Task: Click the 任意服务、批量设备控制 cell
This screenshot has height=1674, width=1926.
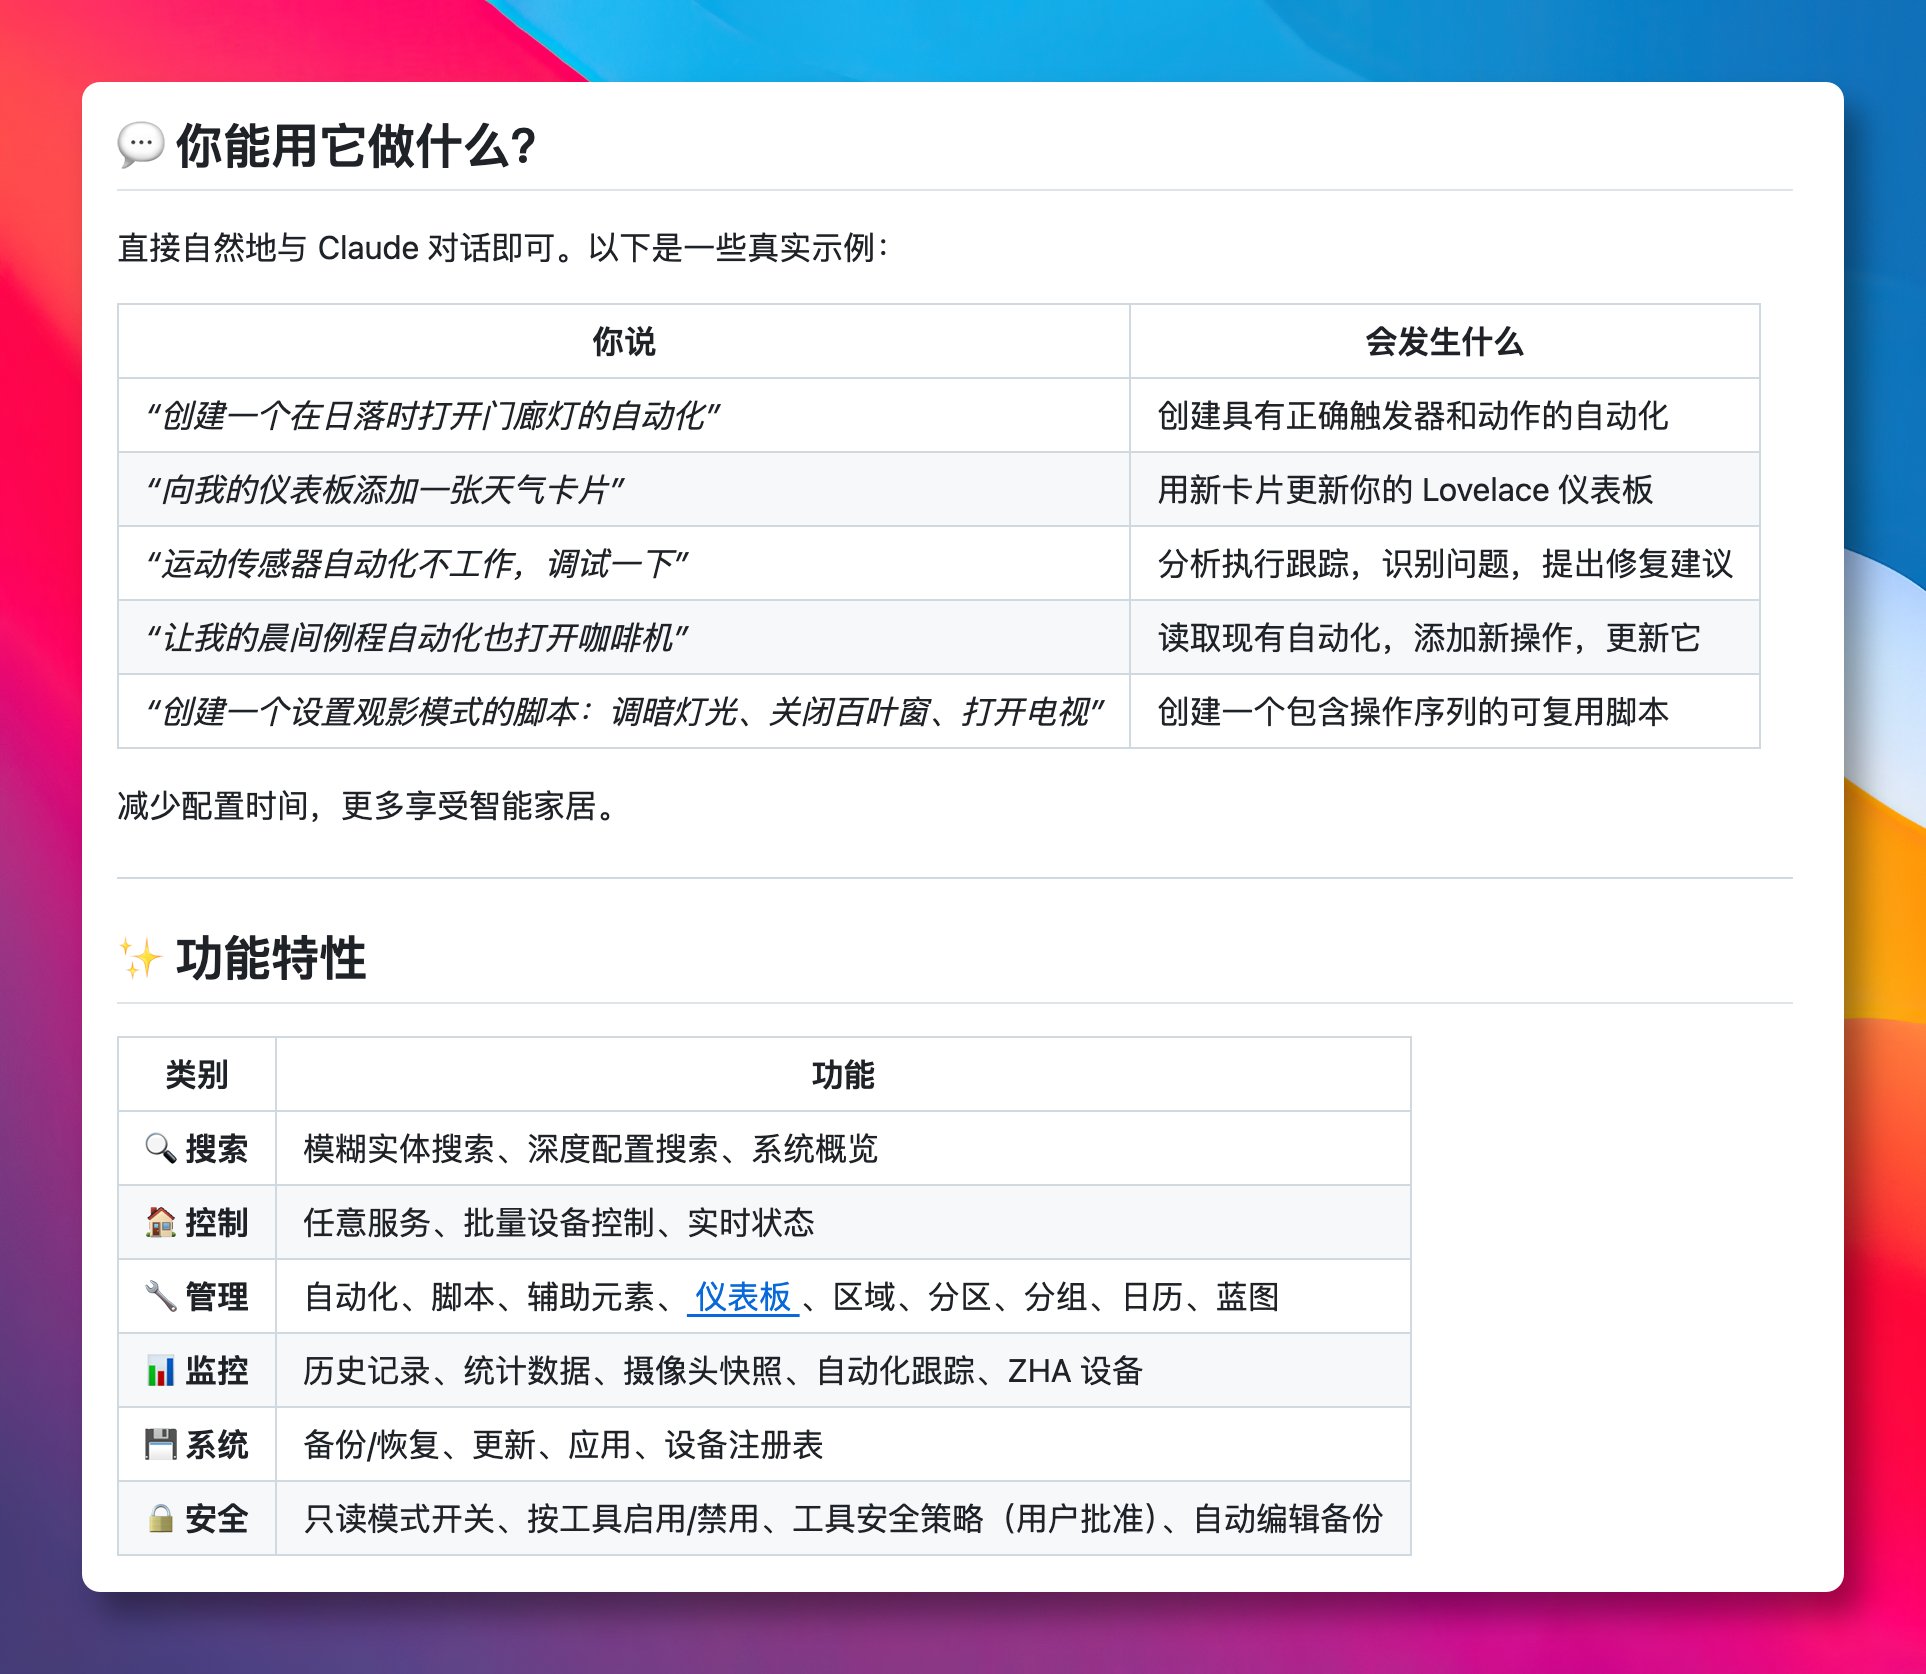Action: pyautogui.click(x=843, y=1222)
